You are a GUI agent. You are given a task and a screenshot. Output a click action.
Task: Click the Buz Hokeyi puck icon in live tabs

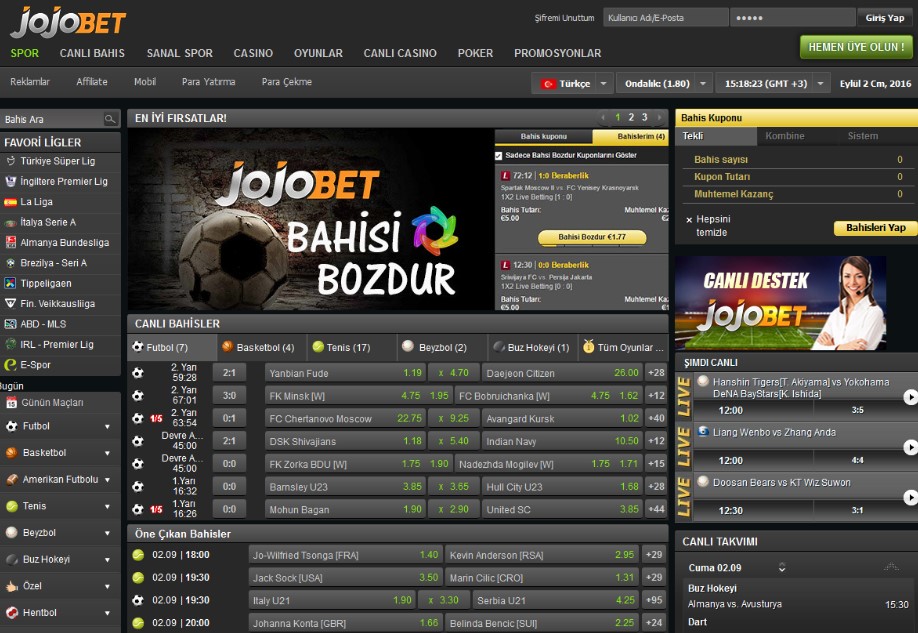pos(499,347)
